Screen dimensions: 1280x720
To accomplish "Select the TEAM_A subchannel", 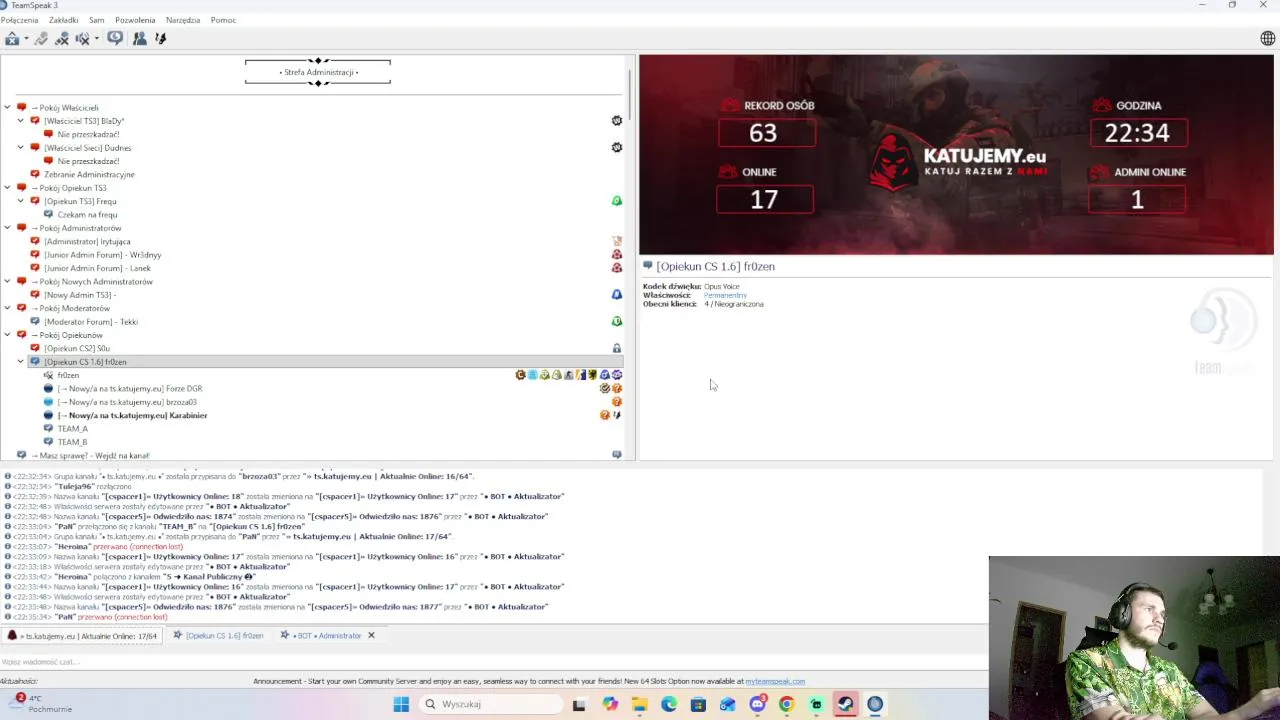I will [72, 429].
